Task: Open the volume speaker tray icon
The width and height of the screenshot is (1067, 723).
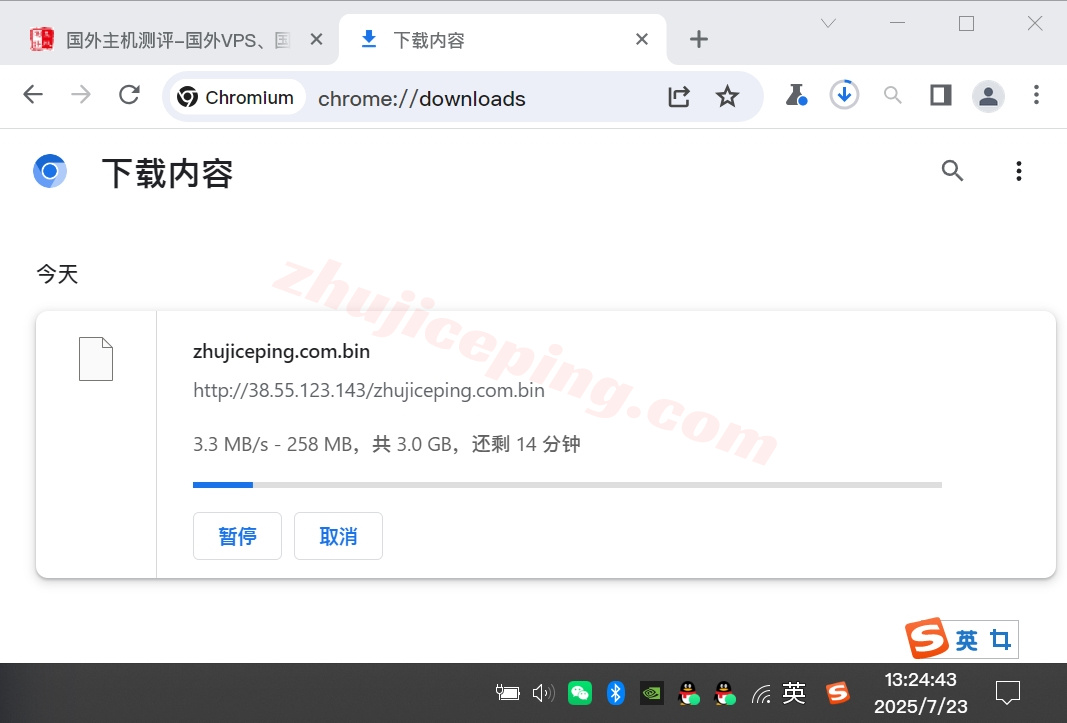Action: coord(543,693)
